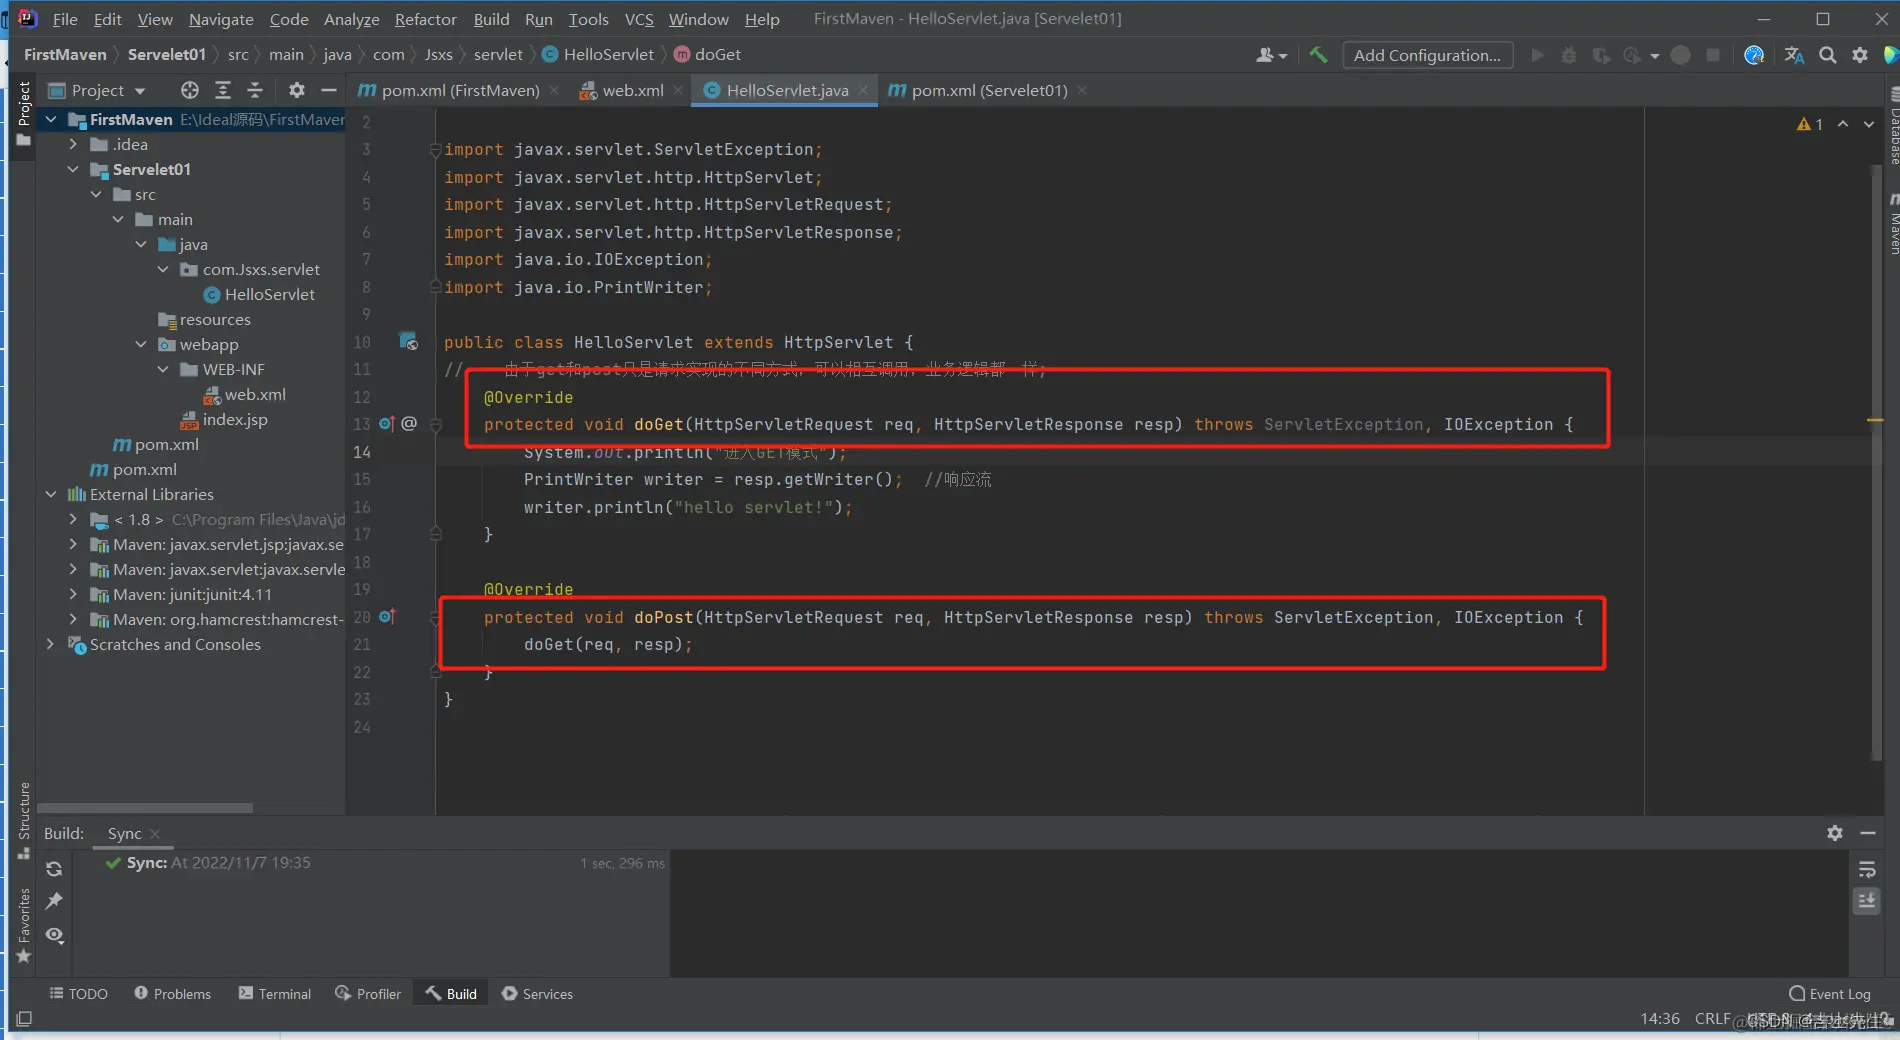
Task: Click the user account icon in toolbar
Action: (x=1271, y=55)
